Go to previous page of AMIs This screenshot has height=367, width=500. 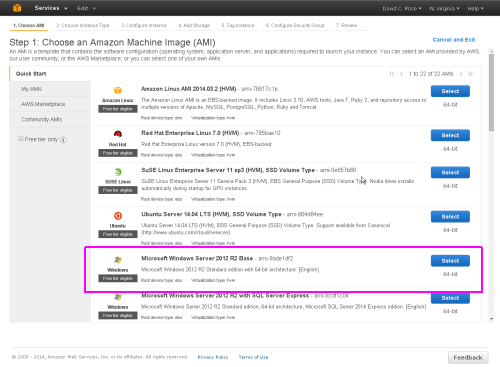[x=402, y=74]
